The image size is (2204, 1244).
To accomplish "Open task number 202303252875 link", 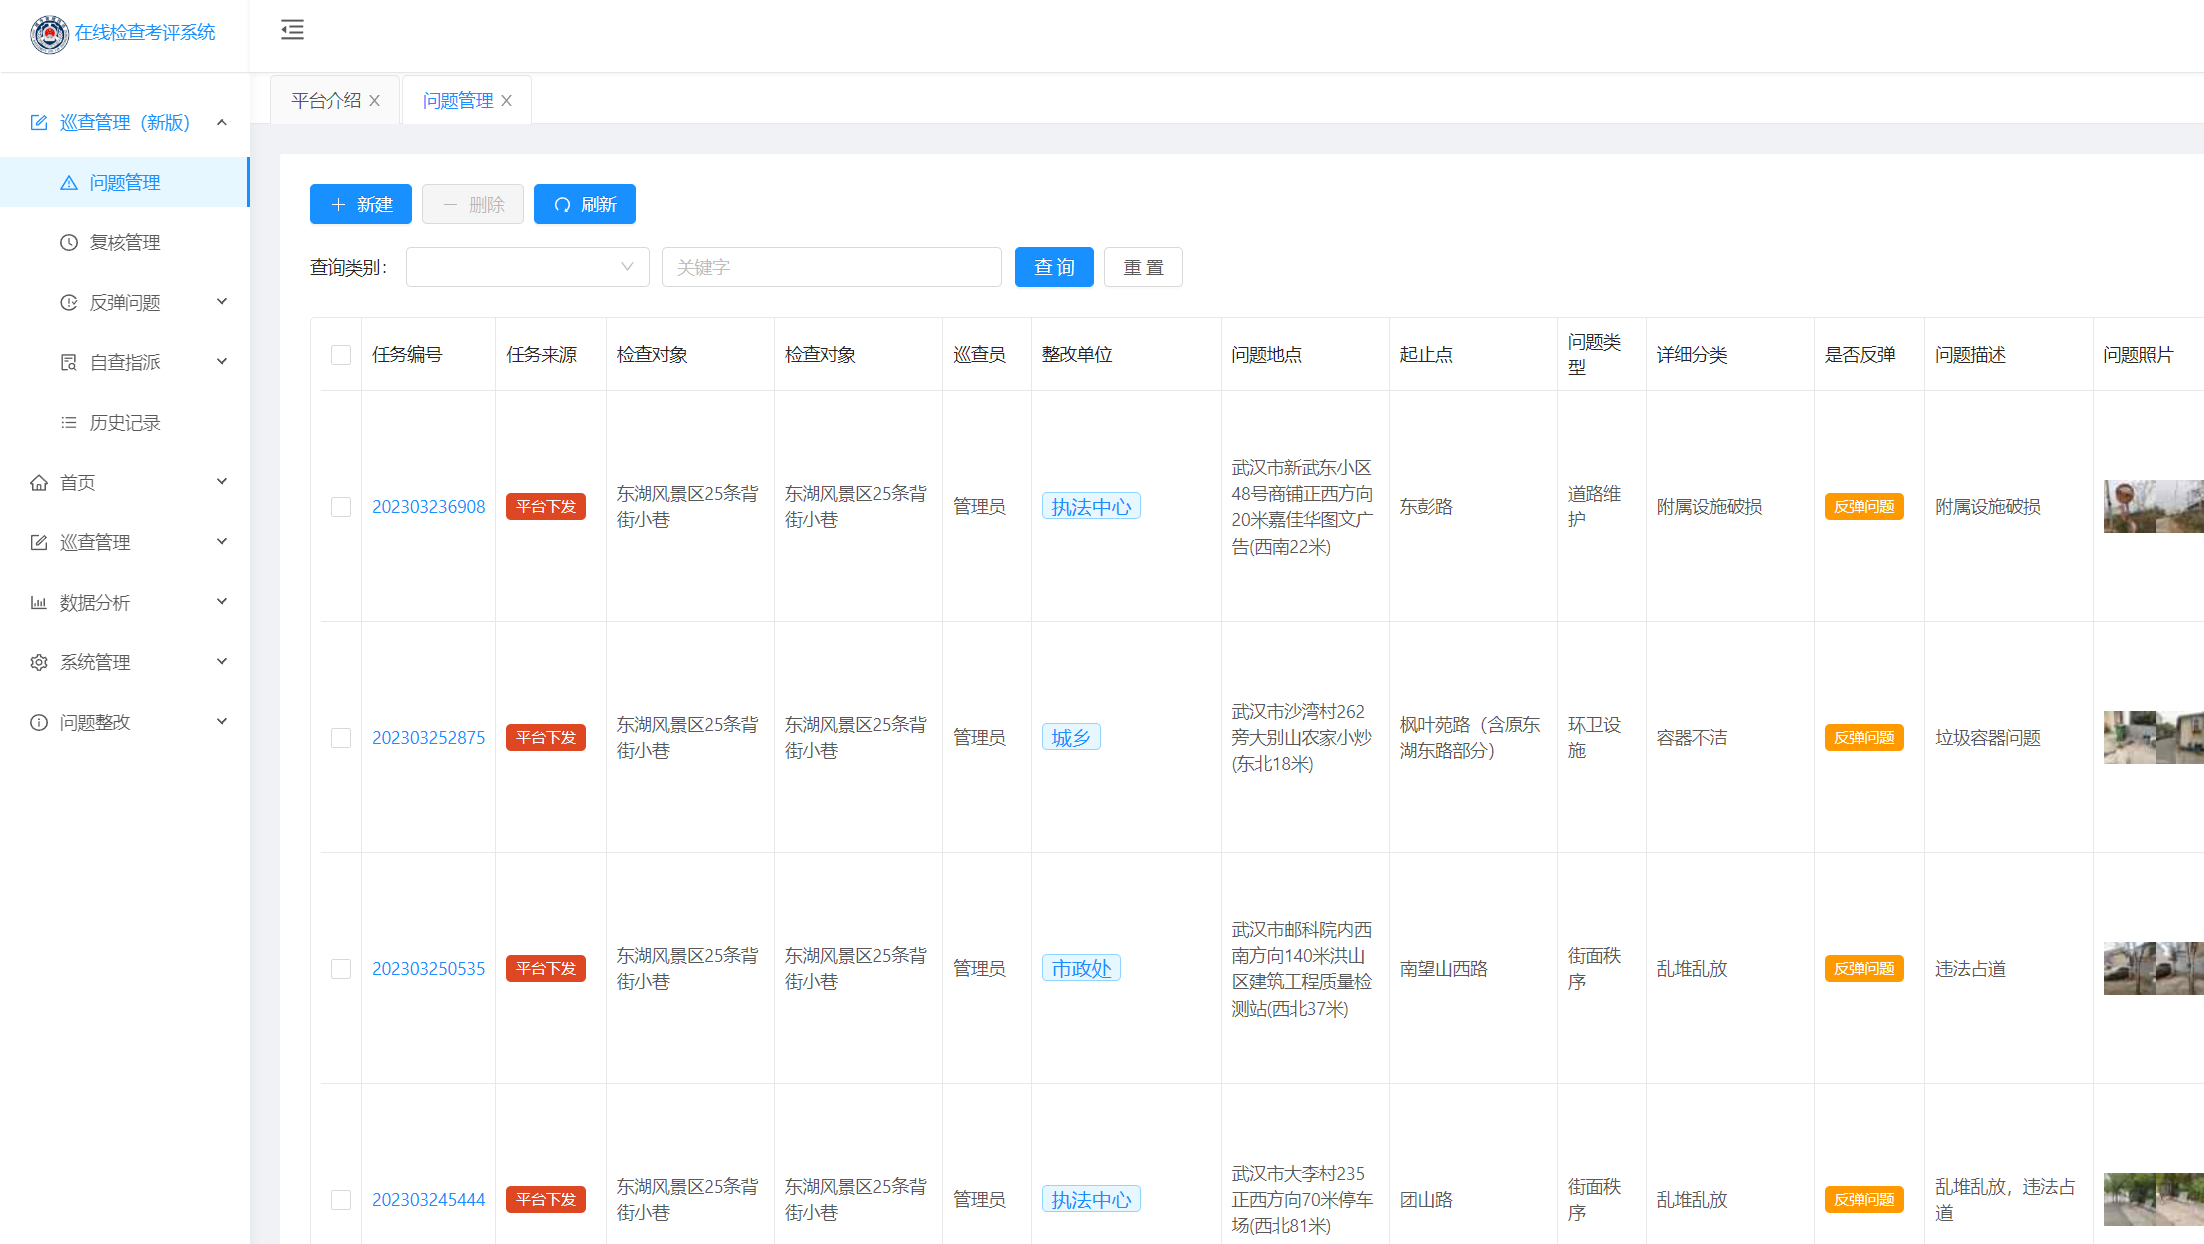I will coord(428,738).
